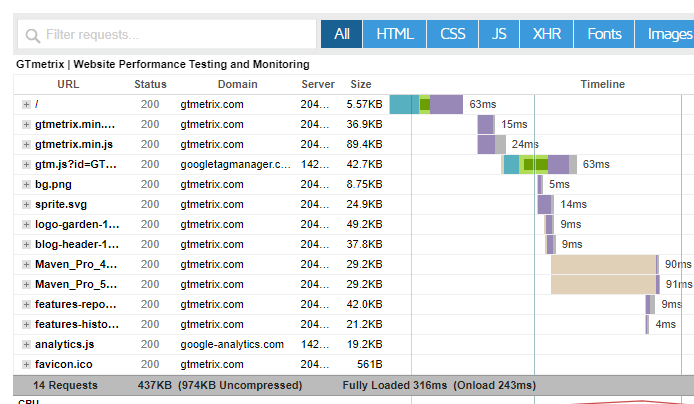
Task: Click the 437KB (974KB Uncompressed) summary
Action: pyautogui.click(x=220, y=385)
